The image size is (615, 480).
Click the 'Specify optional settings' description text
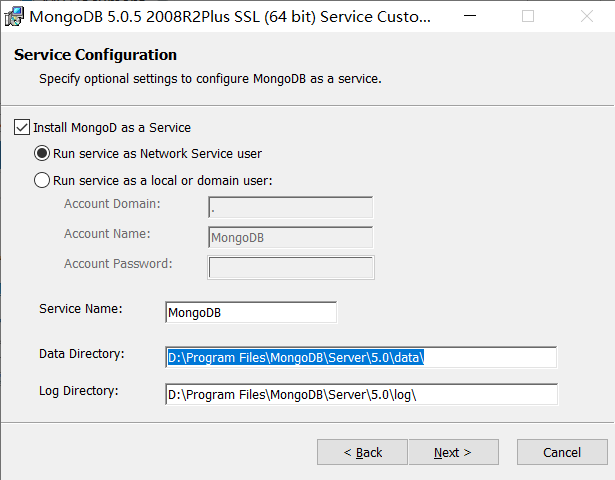coord(210,79)
